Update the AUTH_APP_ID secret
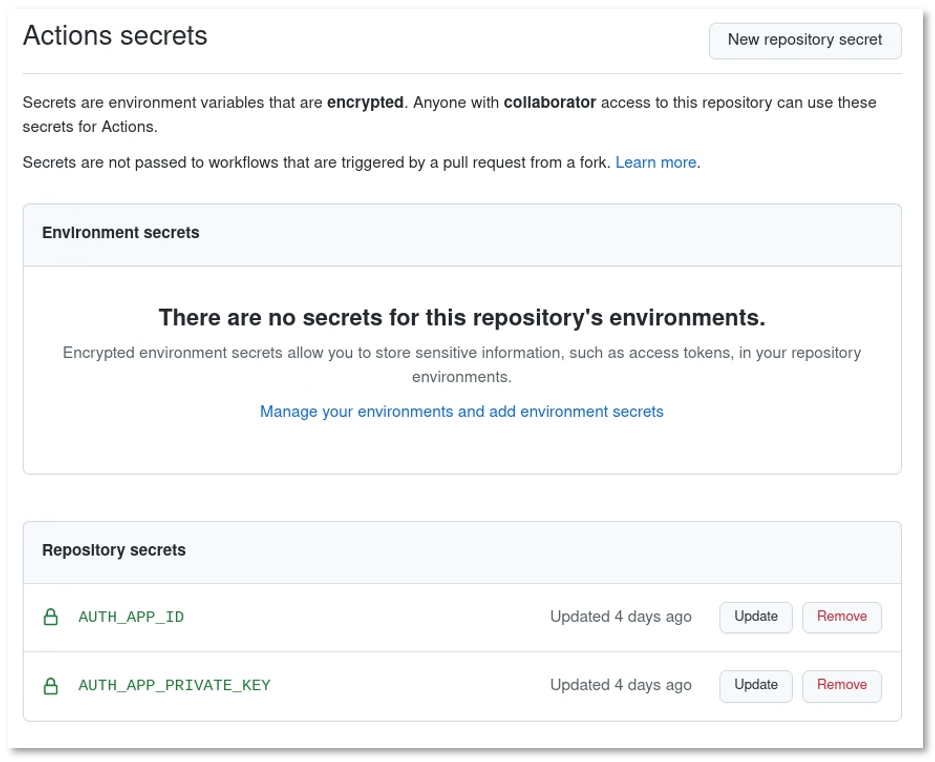935x762 pixels. [x=755, y=617]
